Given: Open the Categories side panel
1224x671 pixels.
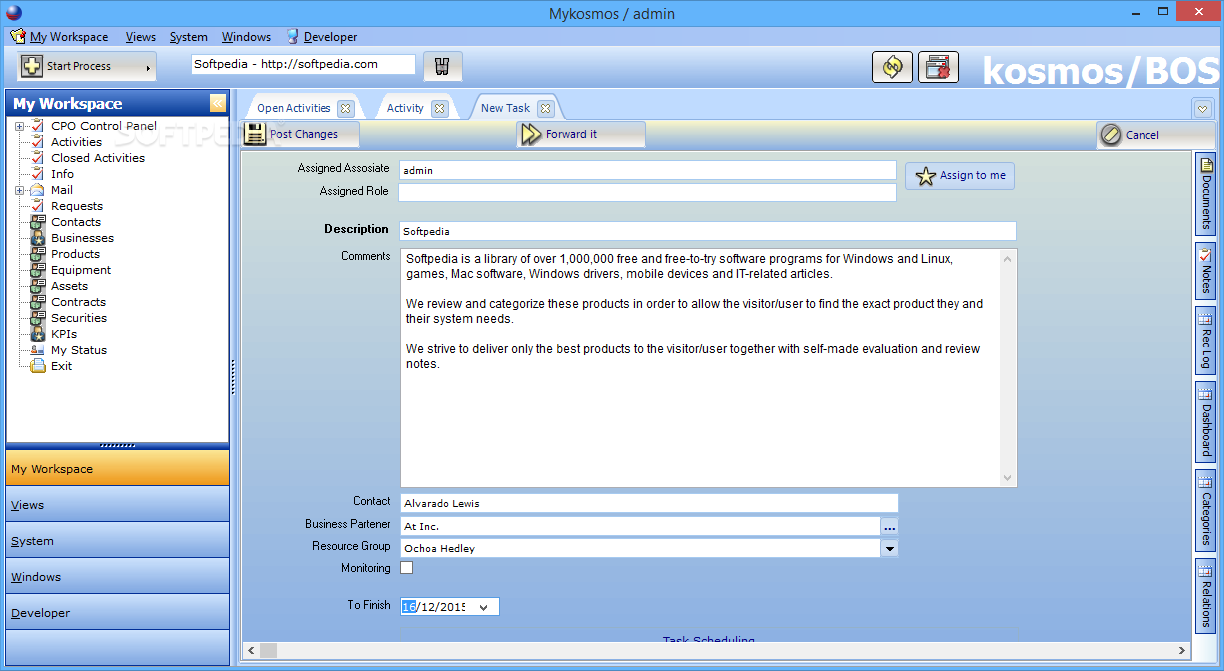Looking at the screenshot, I should [1206, 511].
